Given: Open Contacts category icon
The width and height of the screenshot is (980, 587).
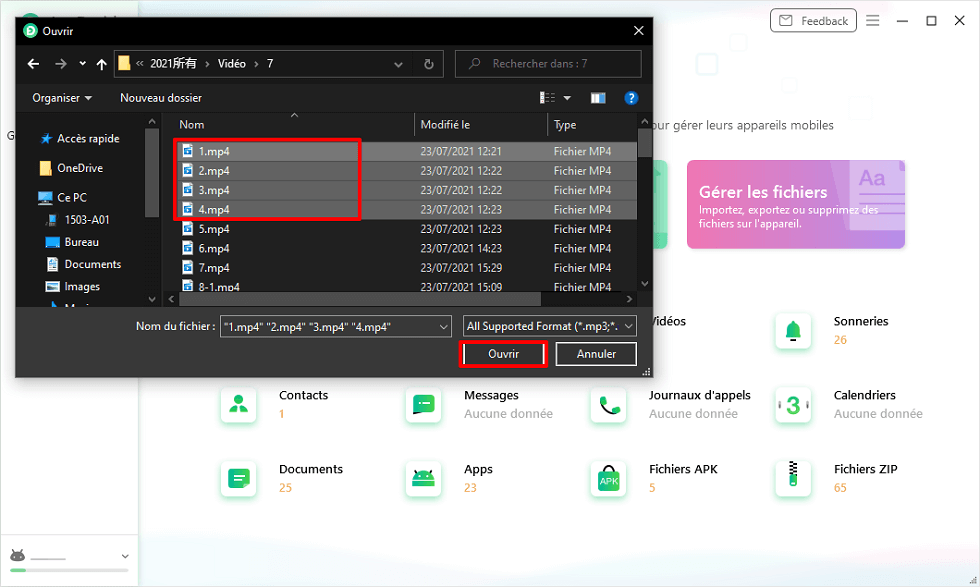Looking at the screenshot, I should click(x=238, y=404).
